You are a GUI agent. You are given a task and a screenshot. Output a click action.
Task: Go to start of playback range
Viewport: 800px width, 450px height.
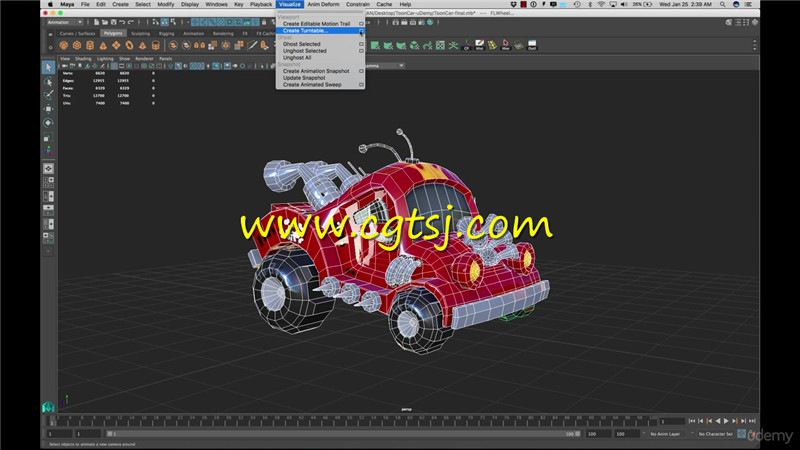692,421
